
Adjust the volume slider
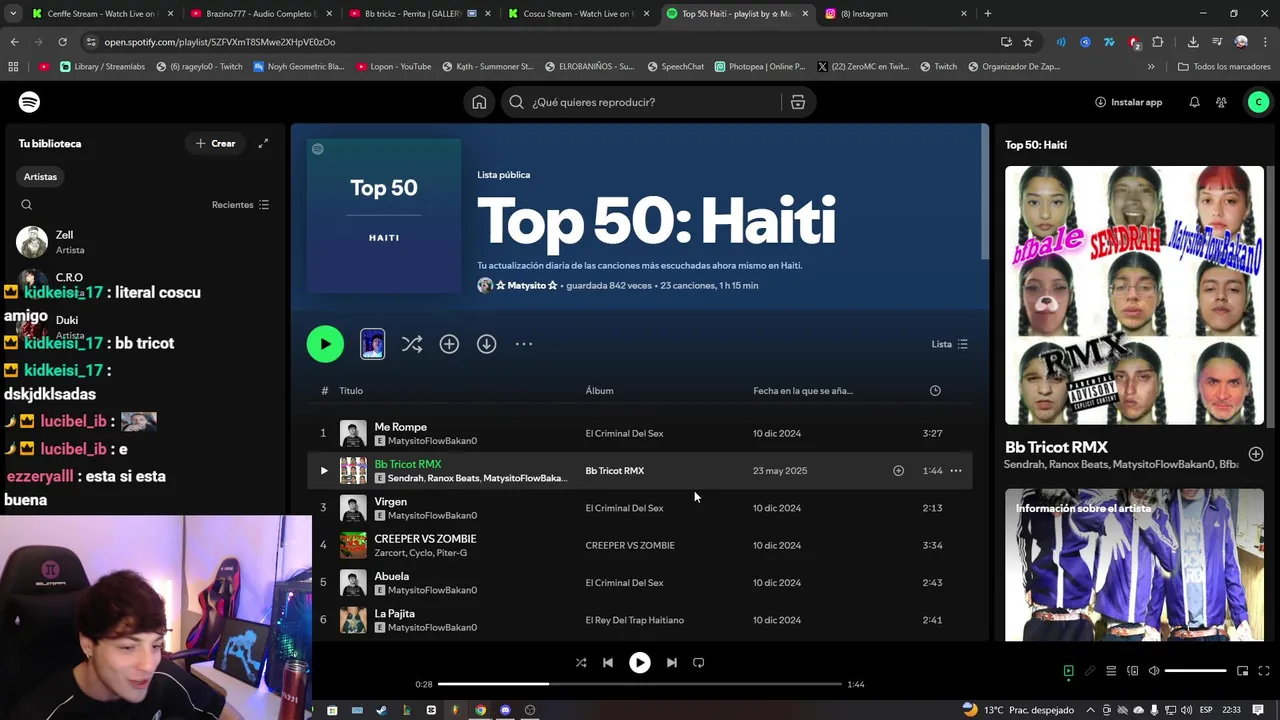tap(1196, 671)
